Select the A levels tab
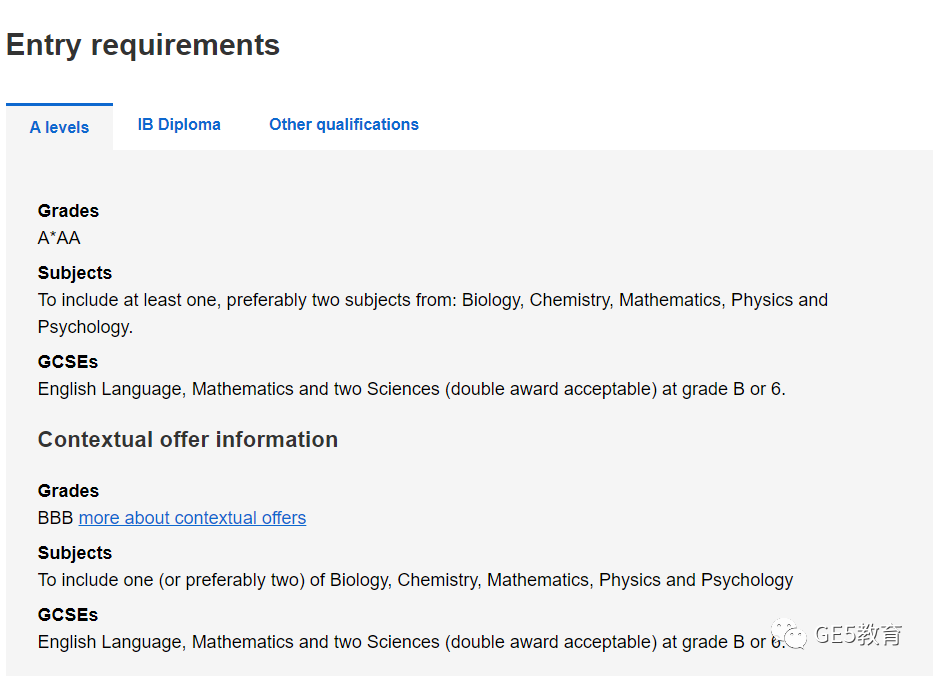 click(60, 127)
